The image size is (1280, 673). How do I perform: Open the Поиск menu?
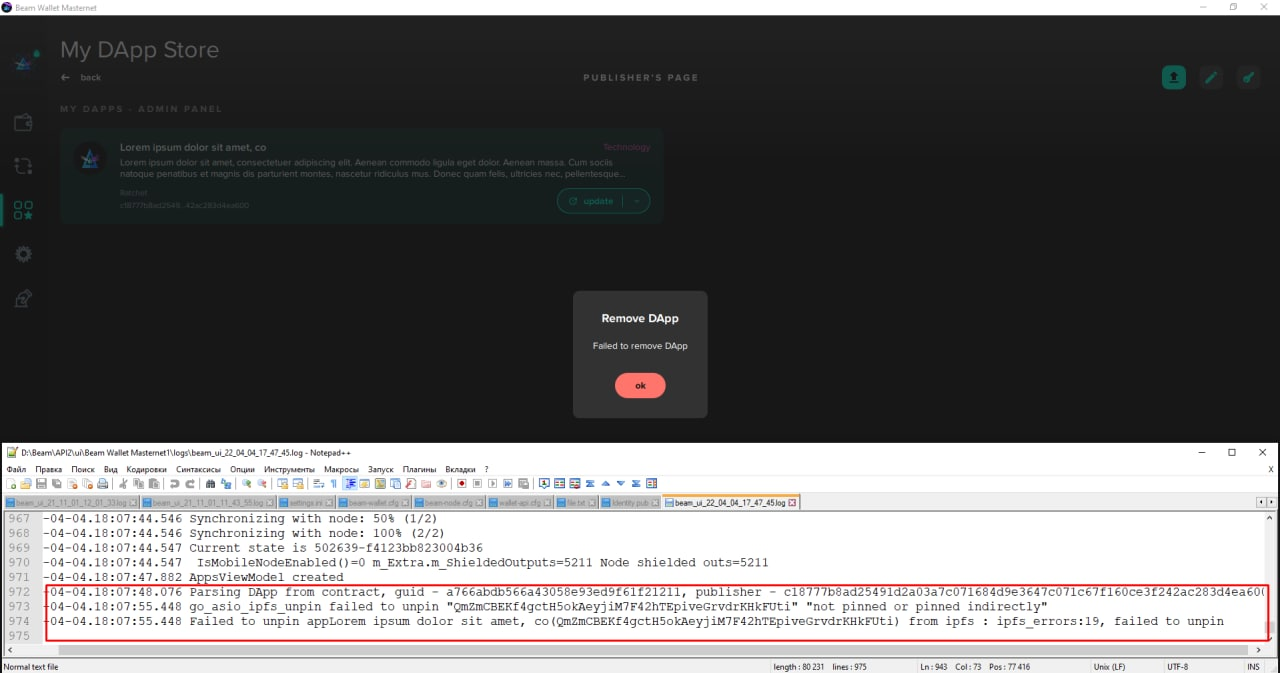coord(83,469)
